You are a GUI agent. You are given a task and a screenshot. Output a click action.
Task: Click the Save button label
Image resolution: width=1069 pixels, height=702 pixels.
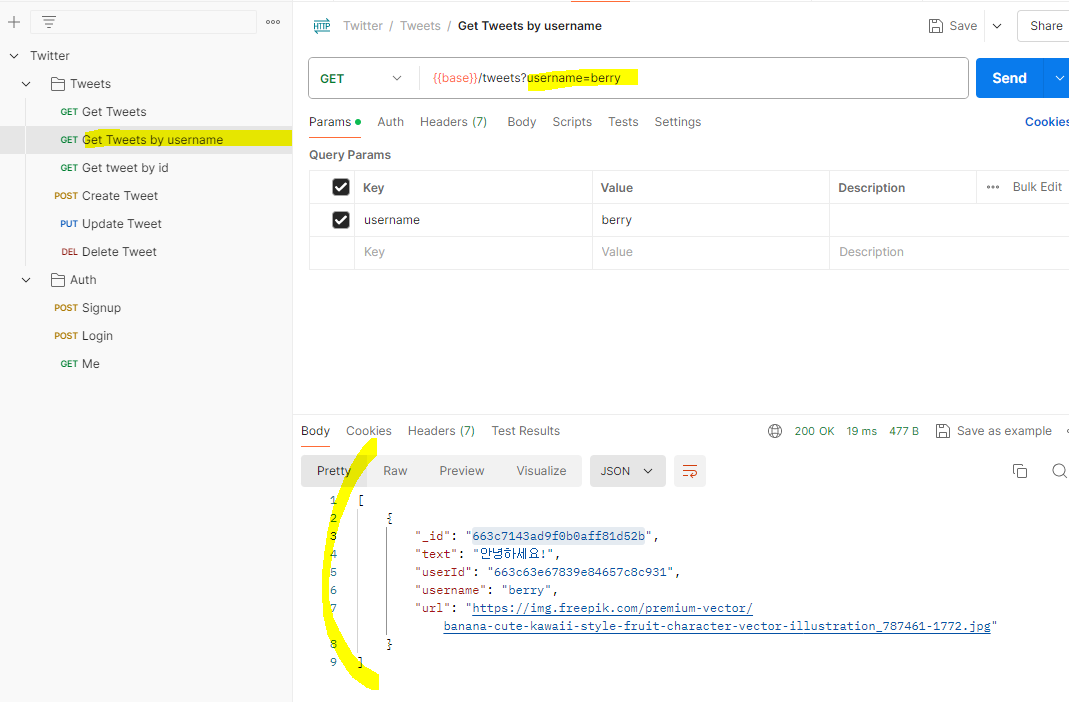point(963,26)
